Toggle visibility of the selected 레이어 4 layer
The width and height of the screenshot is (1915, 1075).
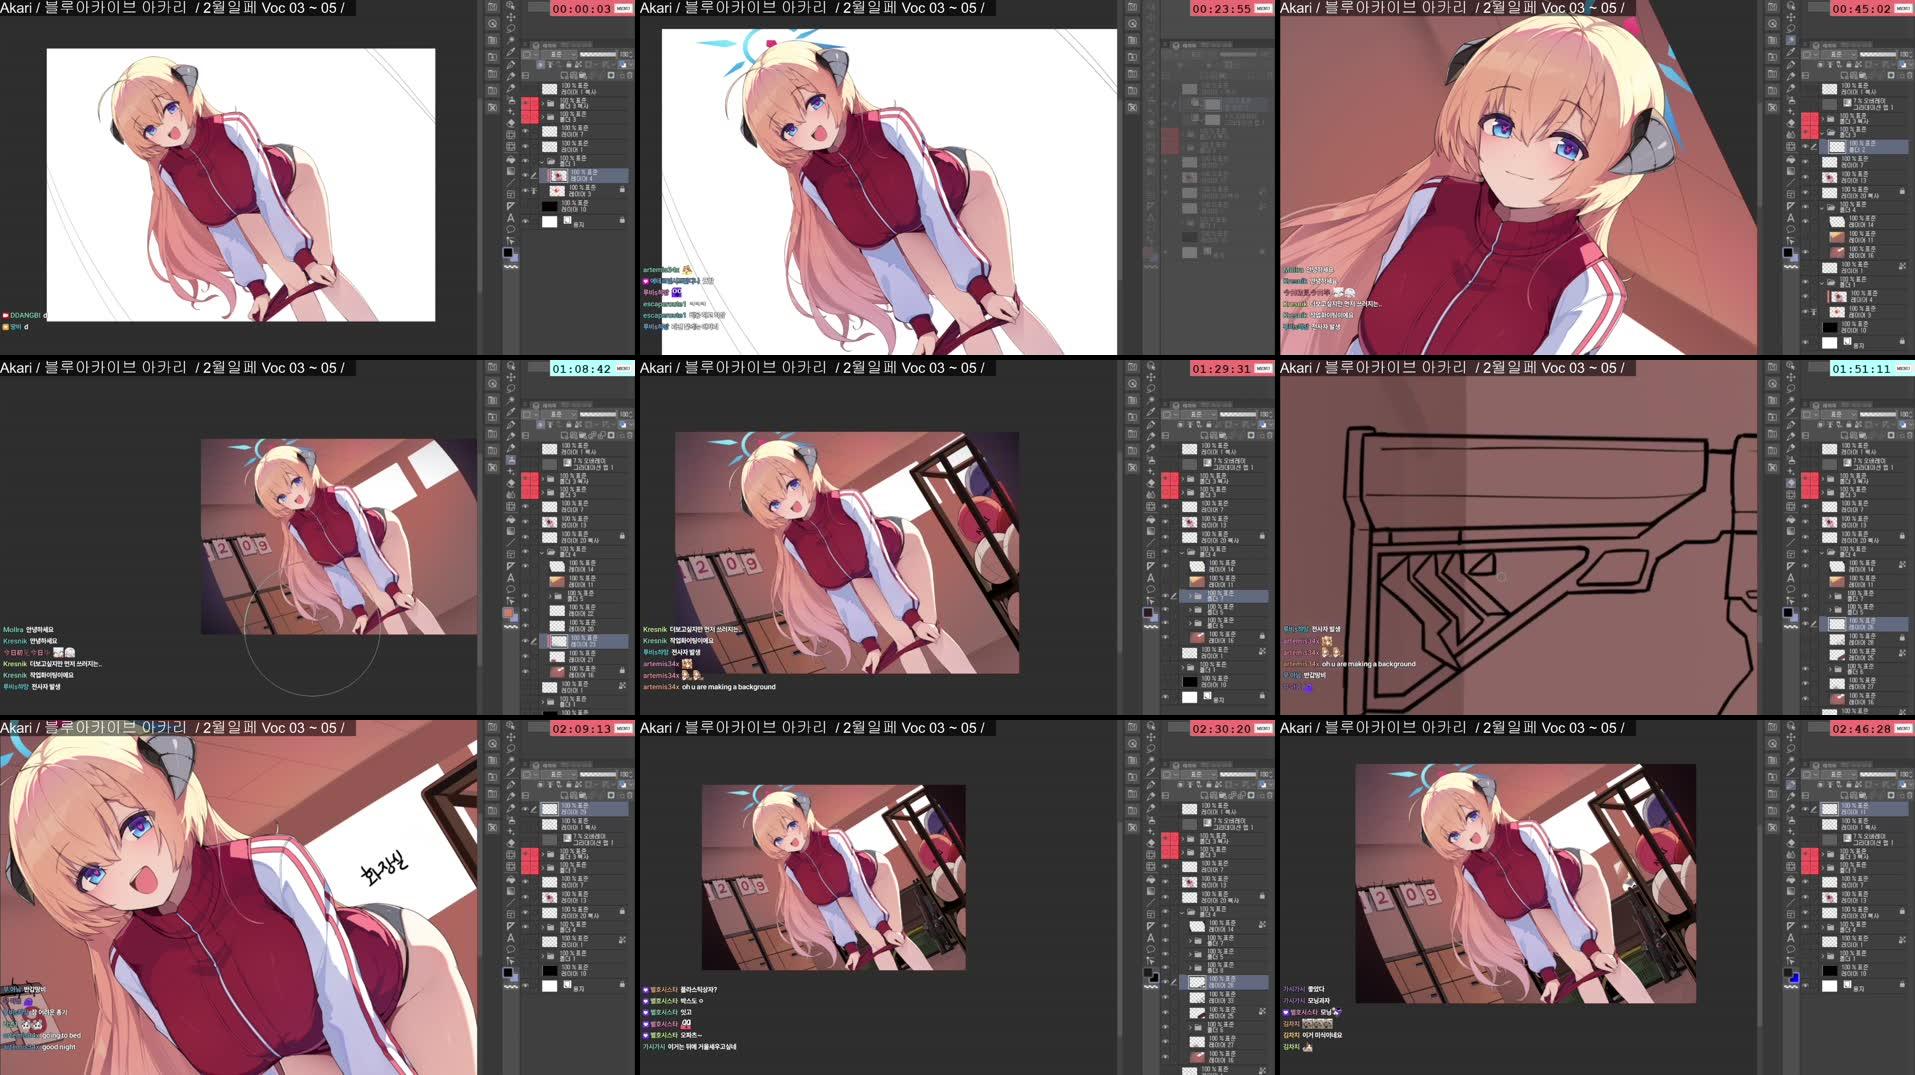(525, 175)
